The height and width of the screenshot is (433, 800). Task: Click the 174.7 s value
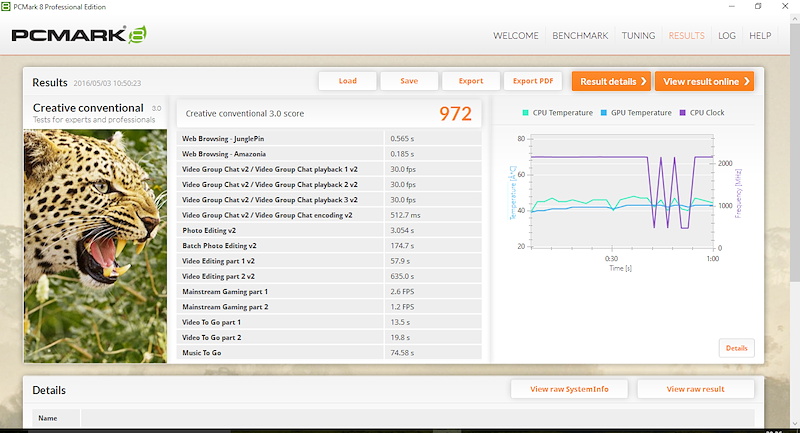[402, 246]
